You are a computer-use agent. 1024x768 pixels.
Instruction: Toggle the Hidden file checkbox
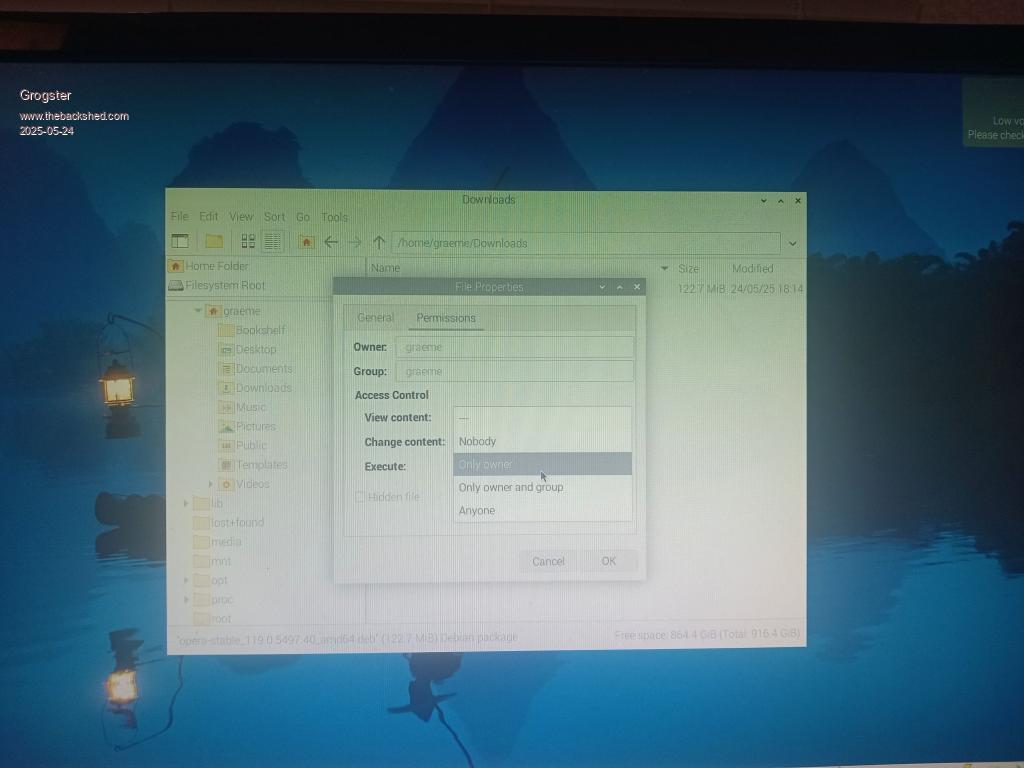click(x=360, y=497)
